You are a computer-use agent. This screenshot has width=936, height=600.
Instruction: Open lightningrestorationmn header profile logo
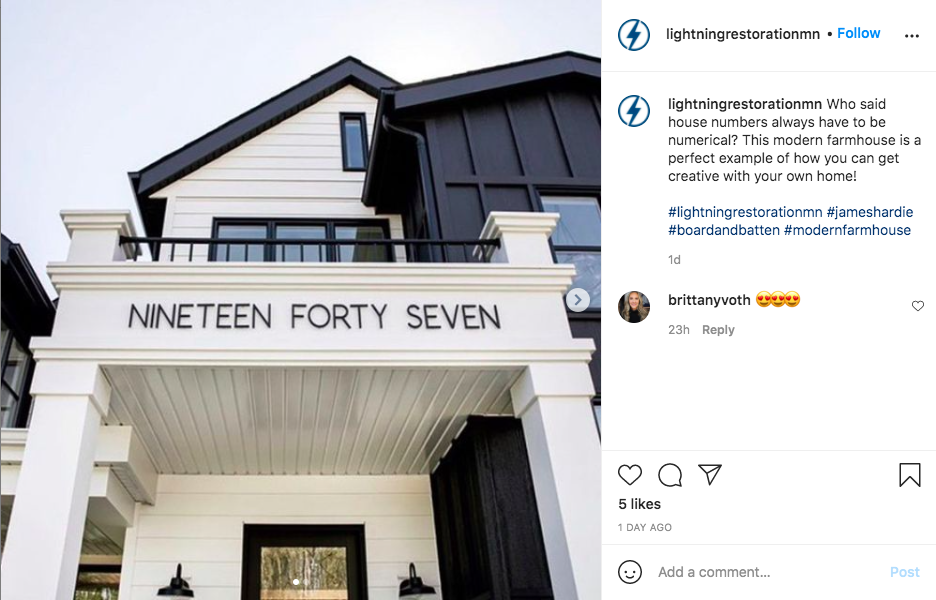tap(633, 35)
